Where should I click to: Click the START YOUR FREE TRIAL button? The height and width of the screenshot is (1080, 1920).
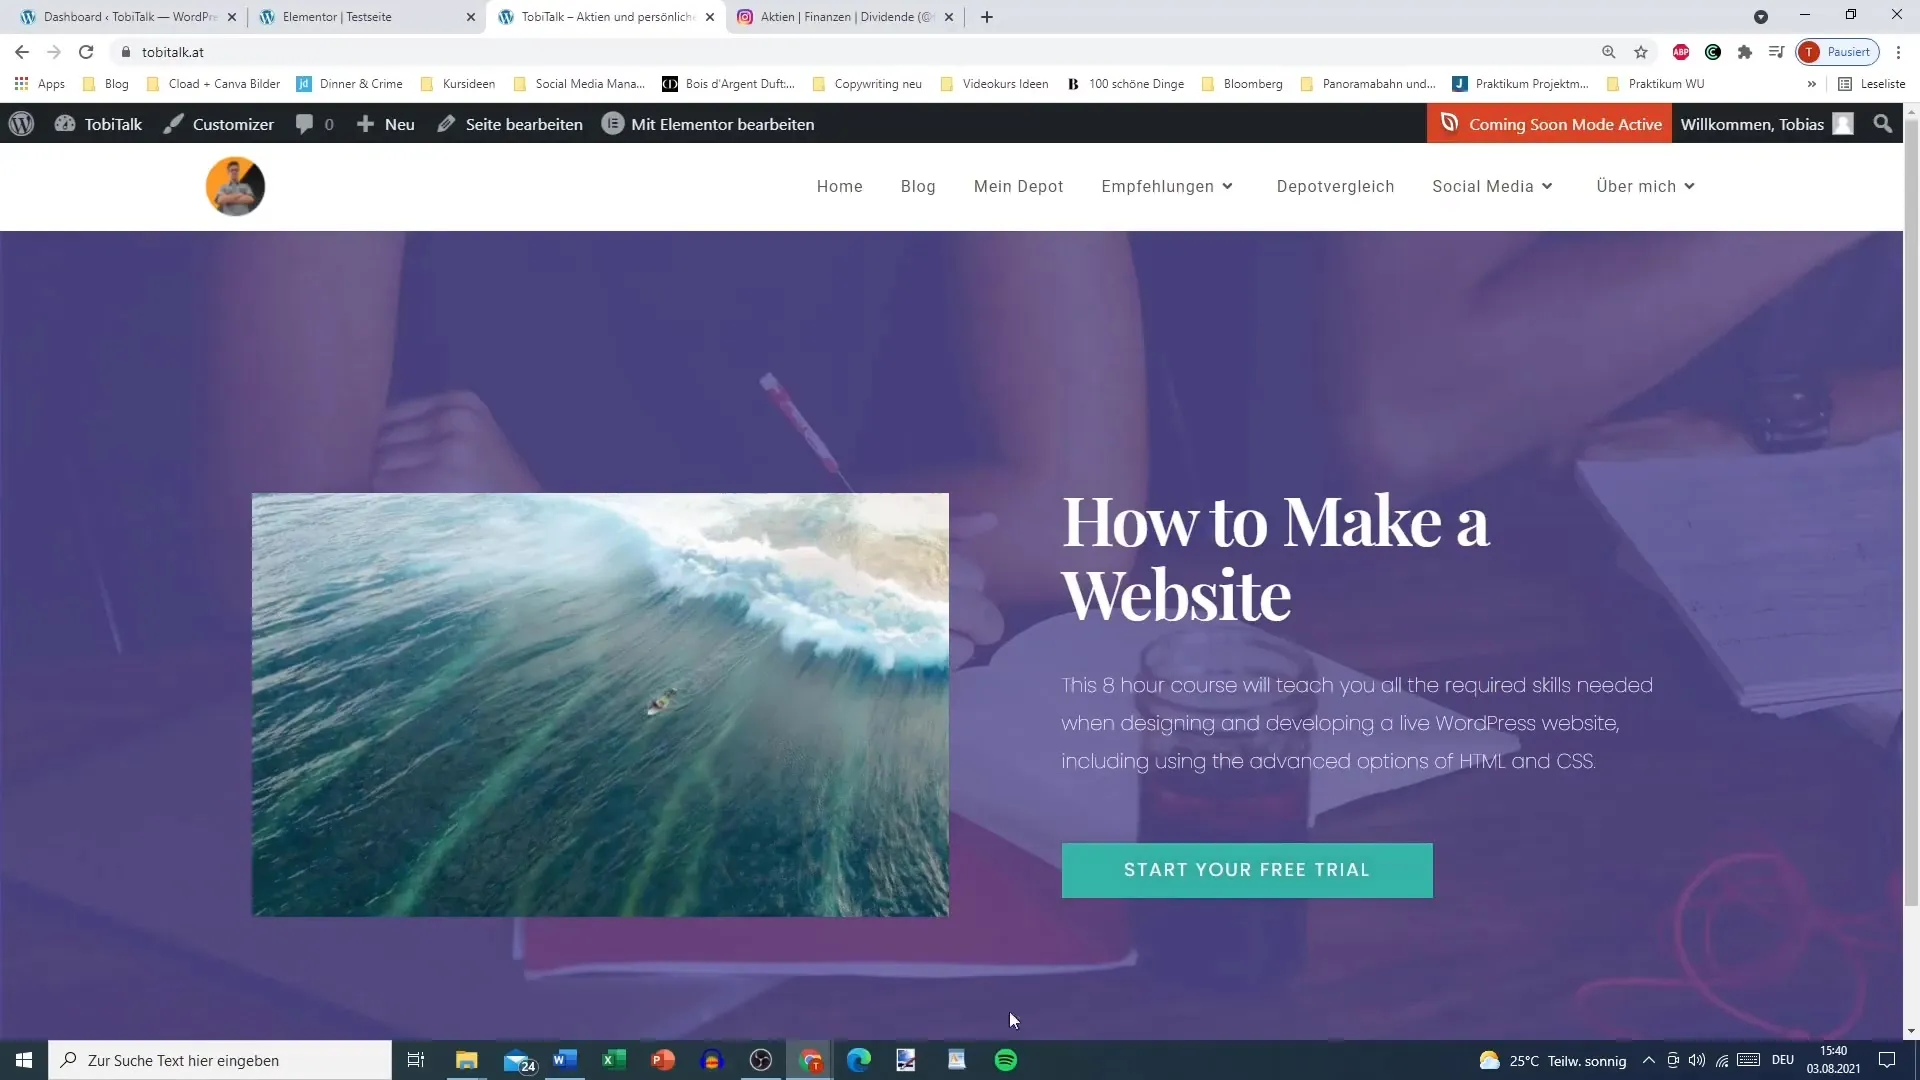pos(1247,869)
